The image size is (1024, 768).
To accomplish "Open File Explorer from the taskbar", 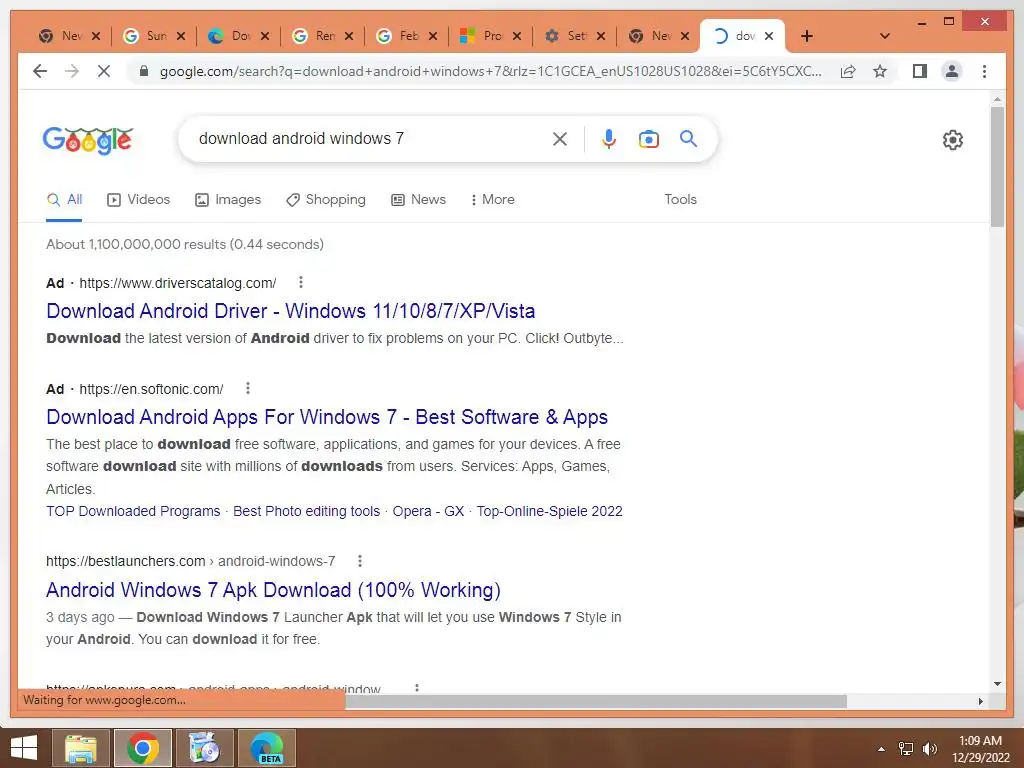I will [x=80, y=748].
